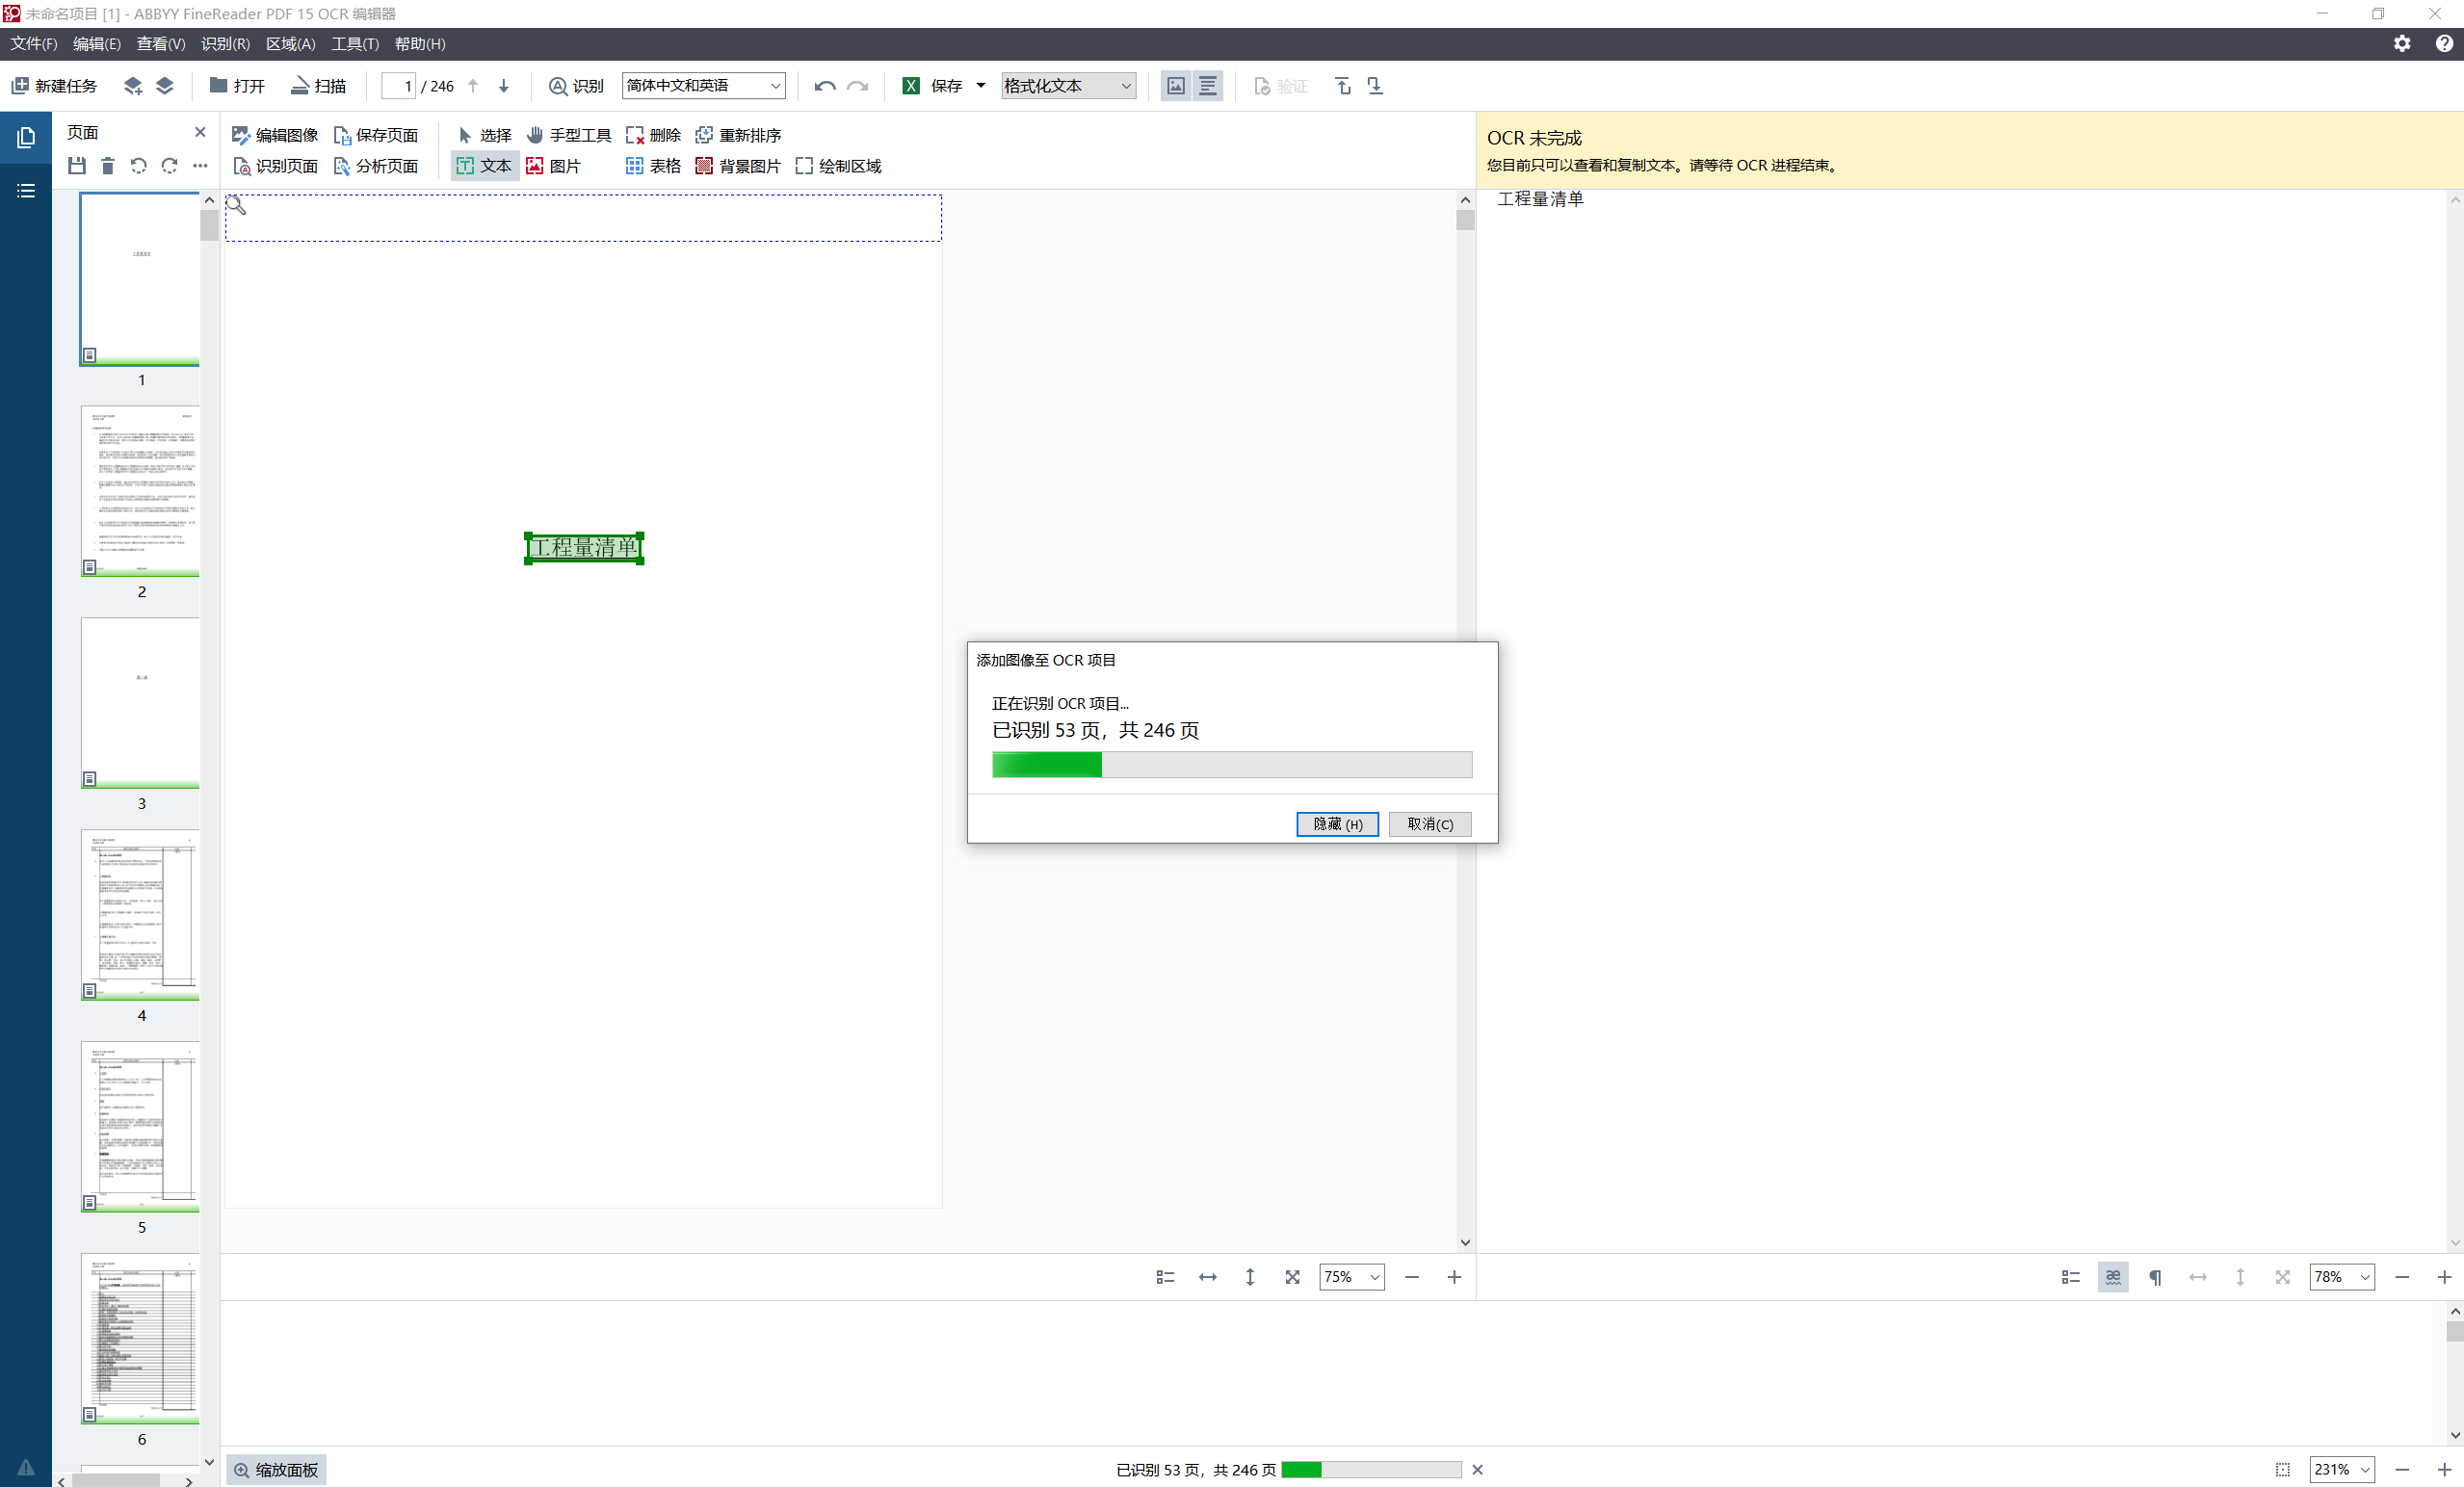Image resolution: width=2464 pixels, height=1487 pixels.
Task: Open the 工具(T) menu
Action: [355, 44]
